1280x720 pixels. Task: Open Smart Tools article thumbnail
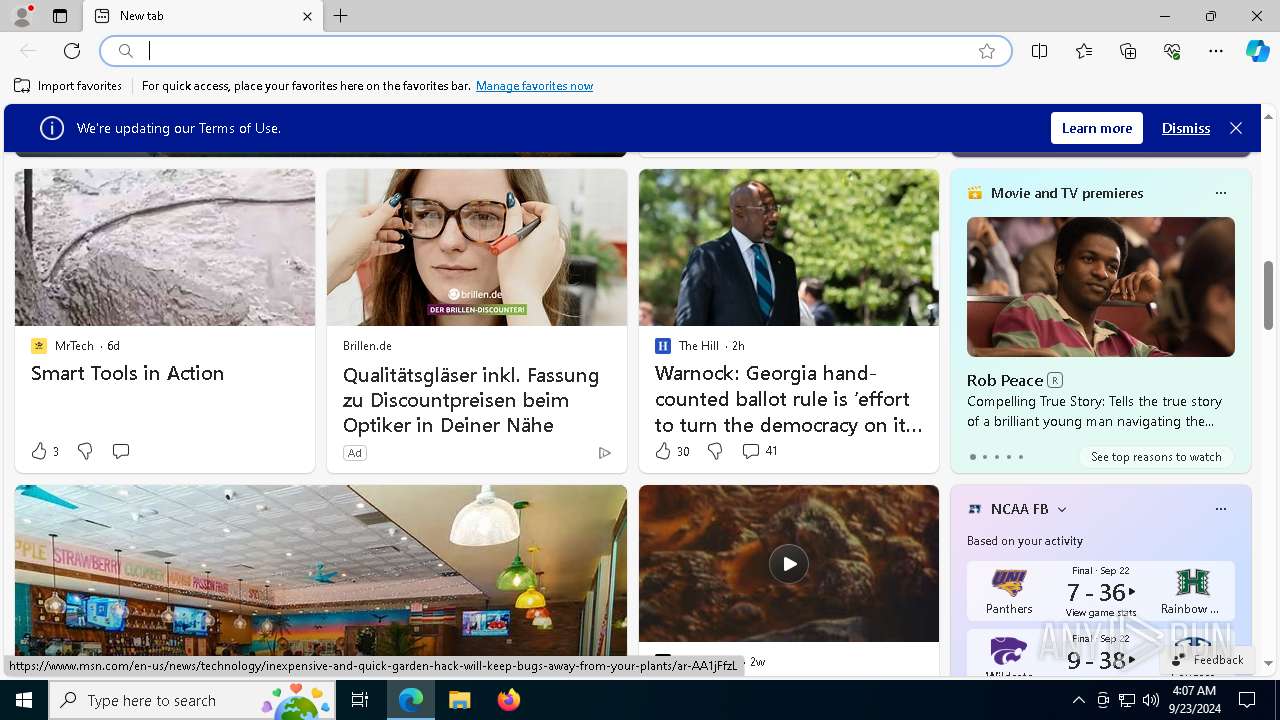click(165, 247)
